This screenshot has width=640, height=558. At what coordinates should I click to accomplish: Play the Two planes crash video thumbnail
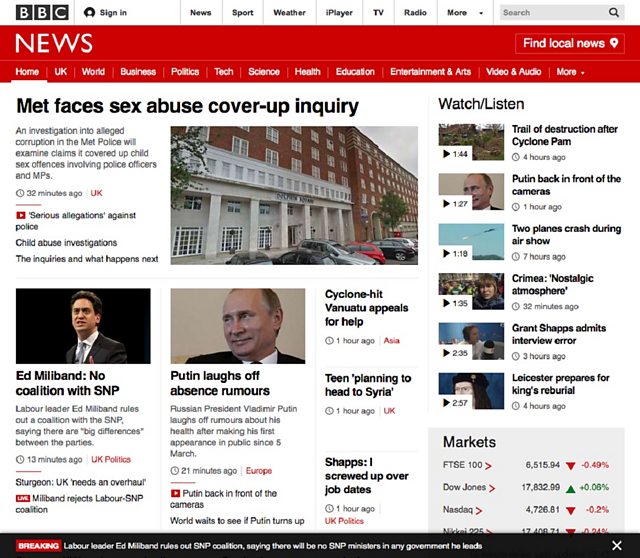[471, 242]
